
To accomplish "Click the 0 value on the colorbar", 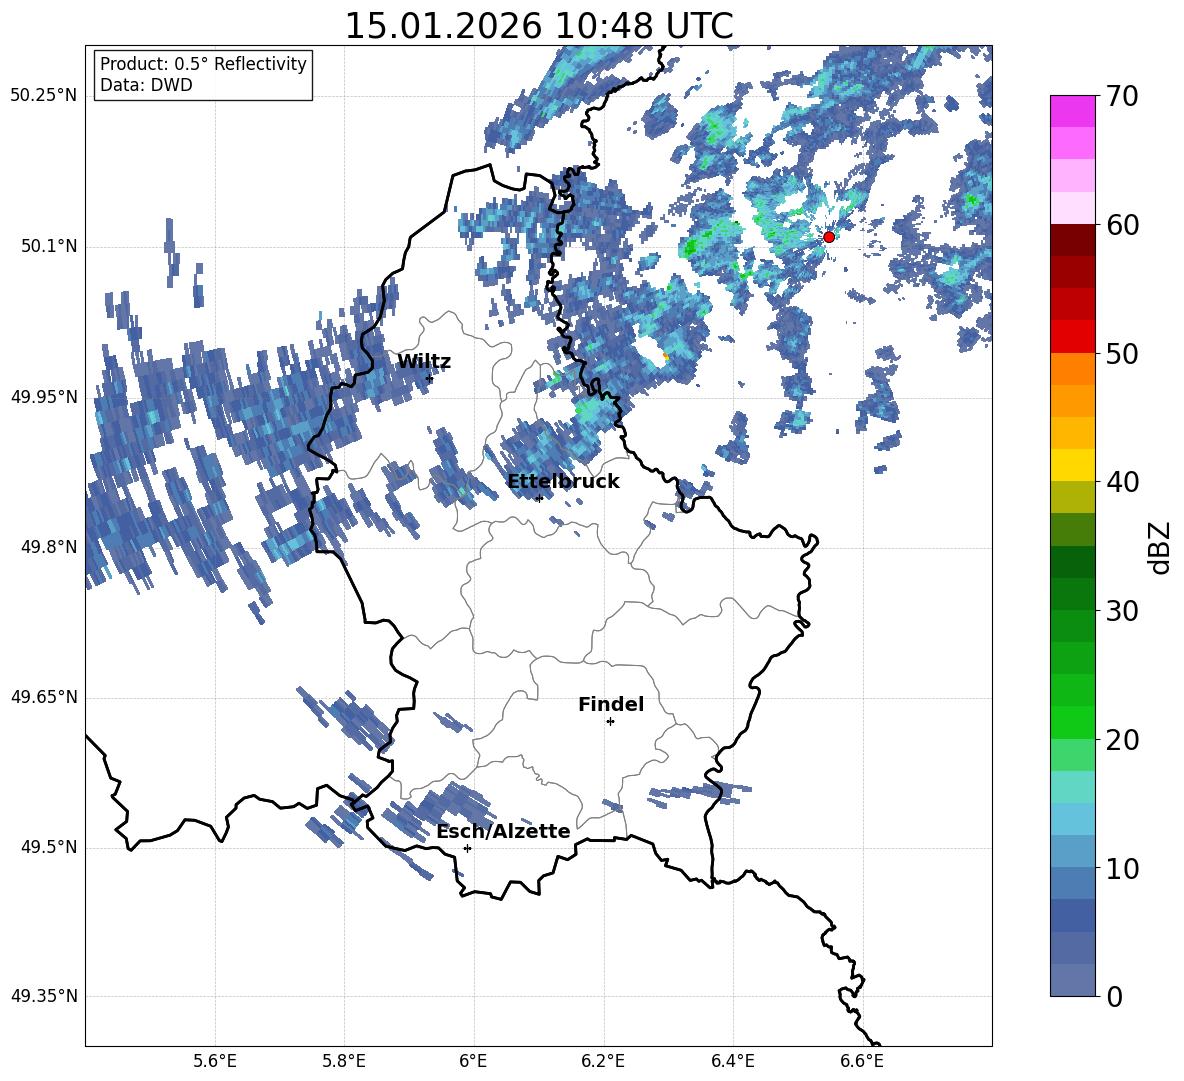I will (x=1114, y=997).
